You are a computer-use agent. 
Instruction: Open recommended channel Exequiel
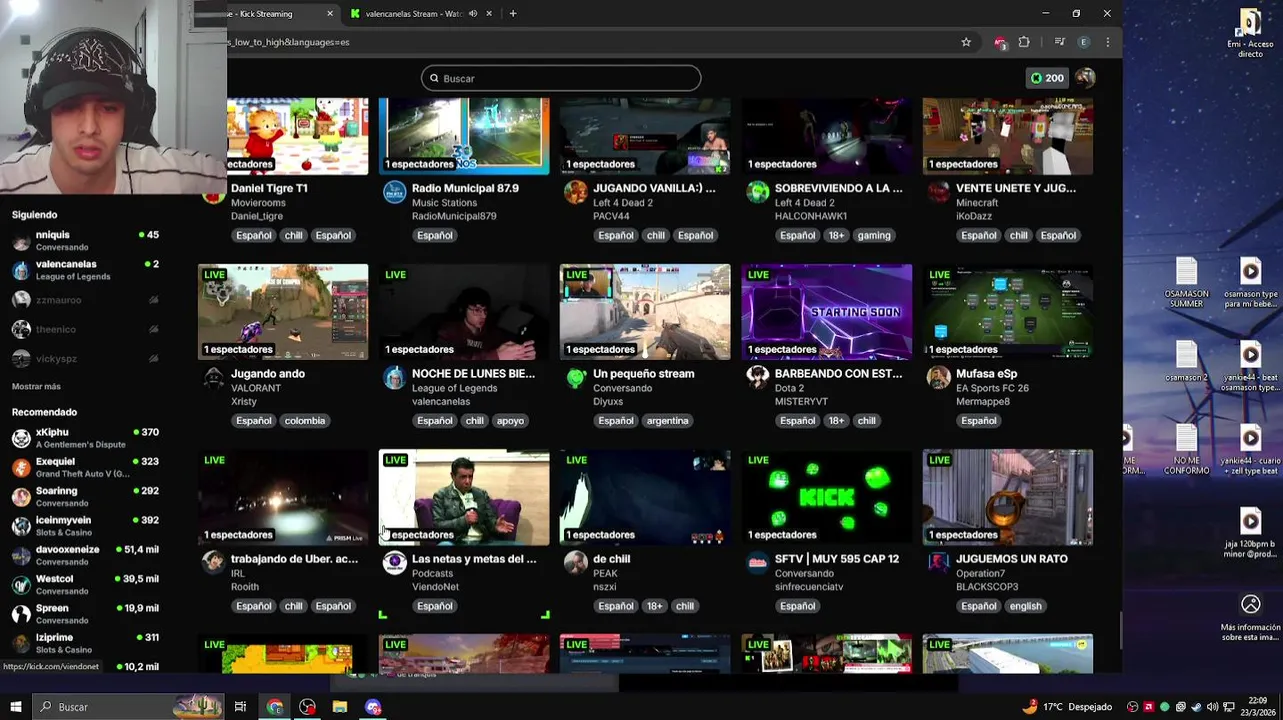coord(86,467)
